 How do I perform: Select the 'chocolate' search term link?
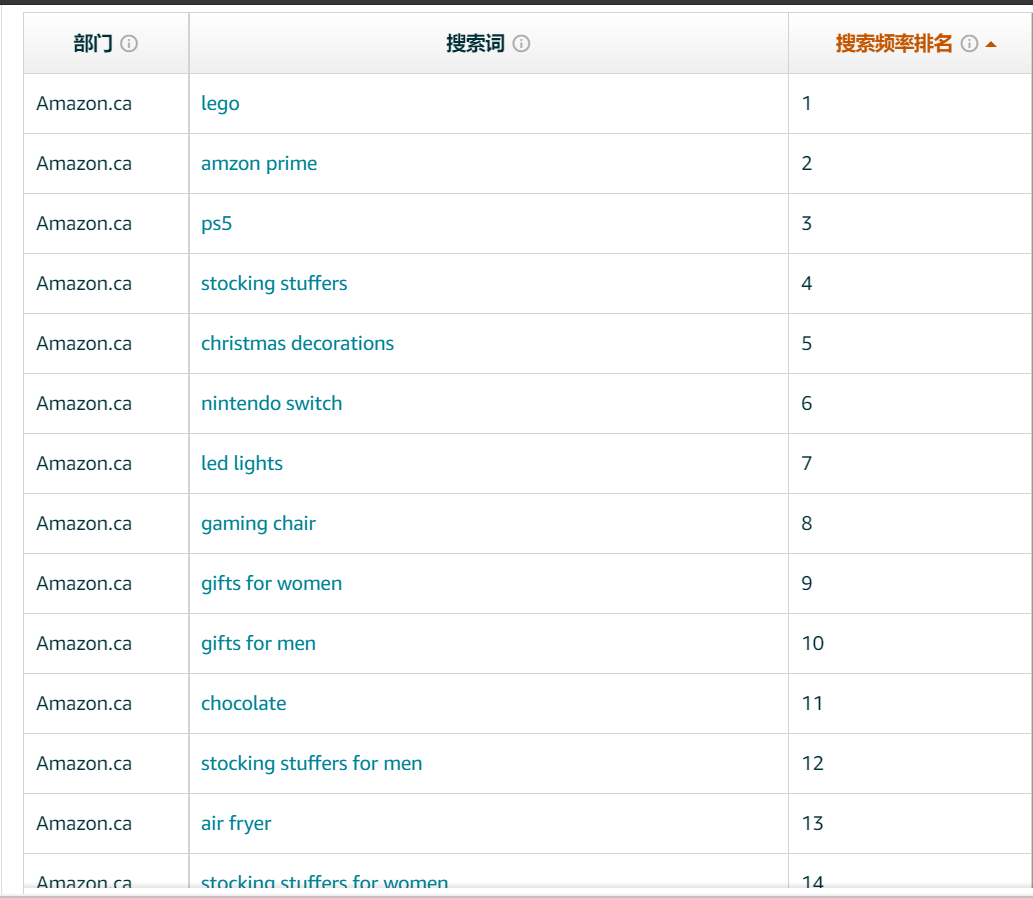click(243, 704)
